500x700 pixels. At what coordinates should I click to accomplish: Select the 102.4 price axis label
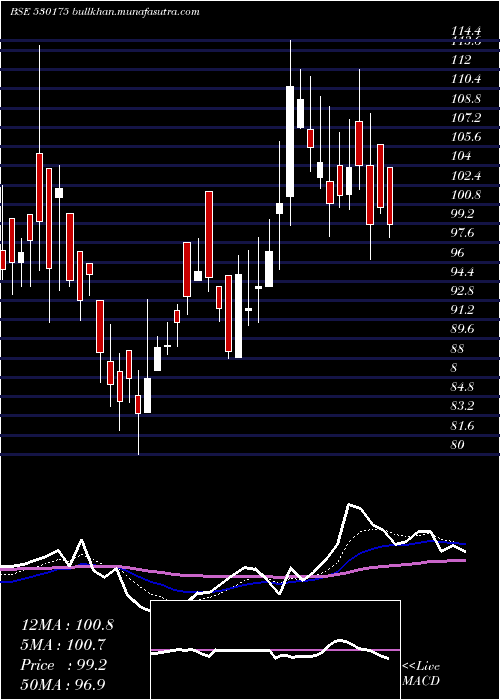466,175
